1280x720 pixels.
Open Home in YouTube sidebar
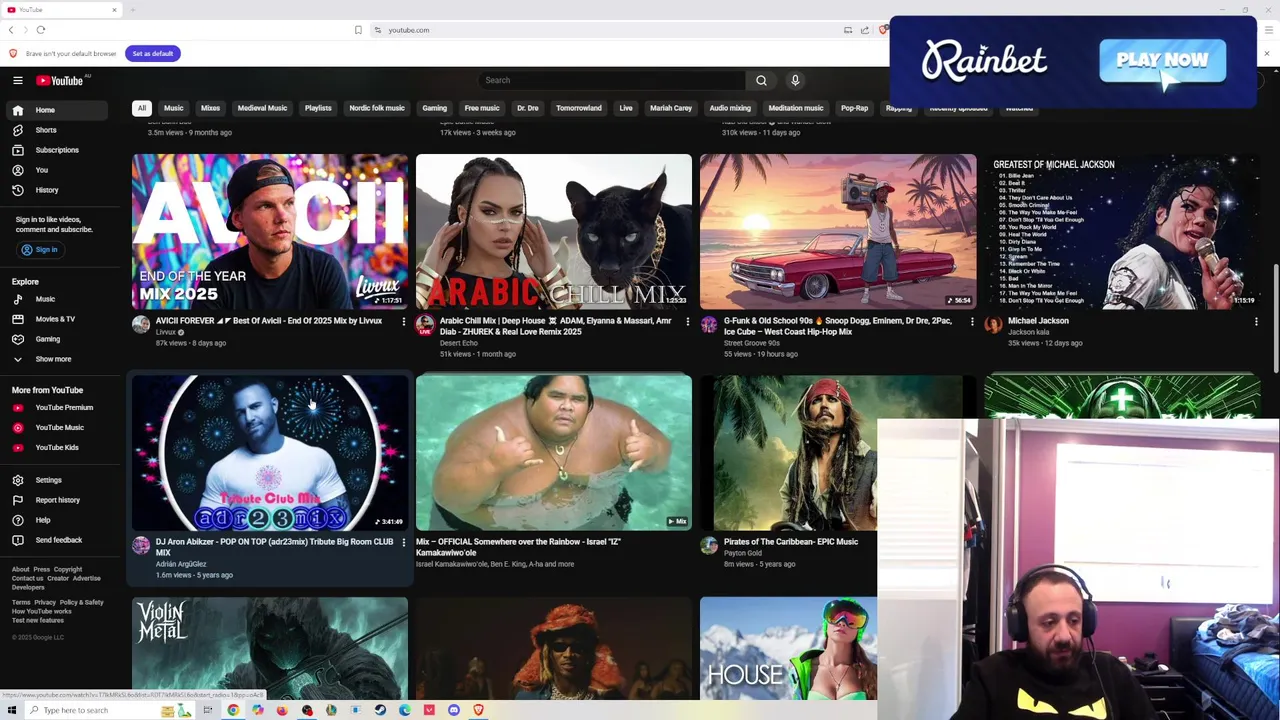(55, 110)
